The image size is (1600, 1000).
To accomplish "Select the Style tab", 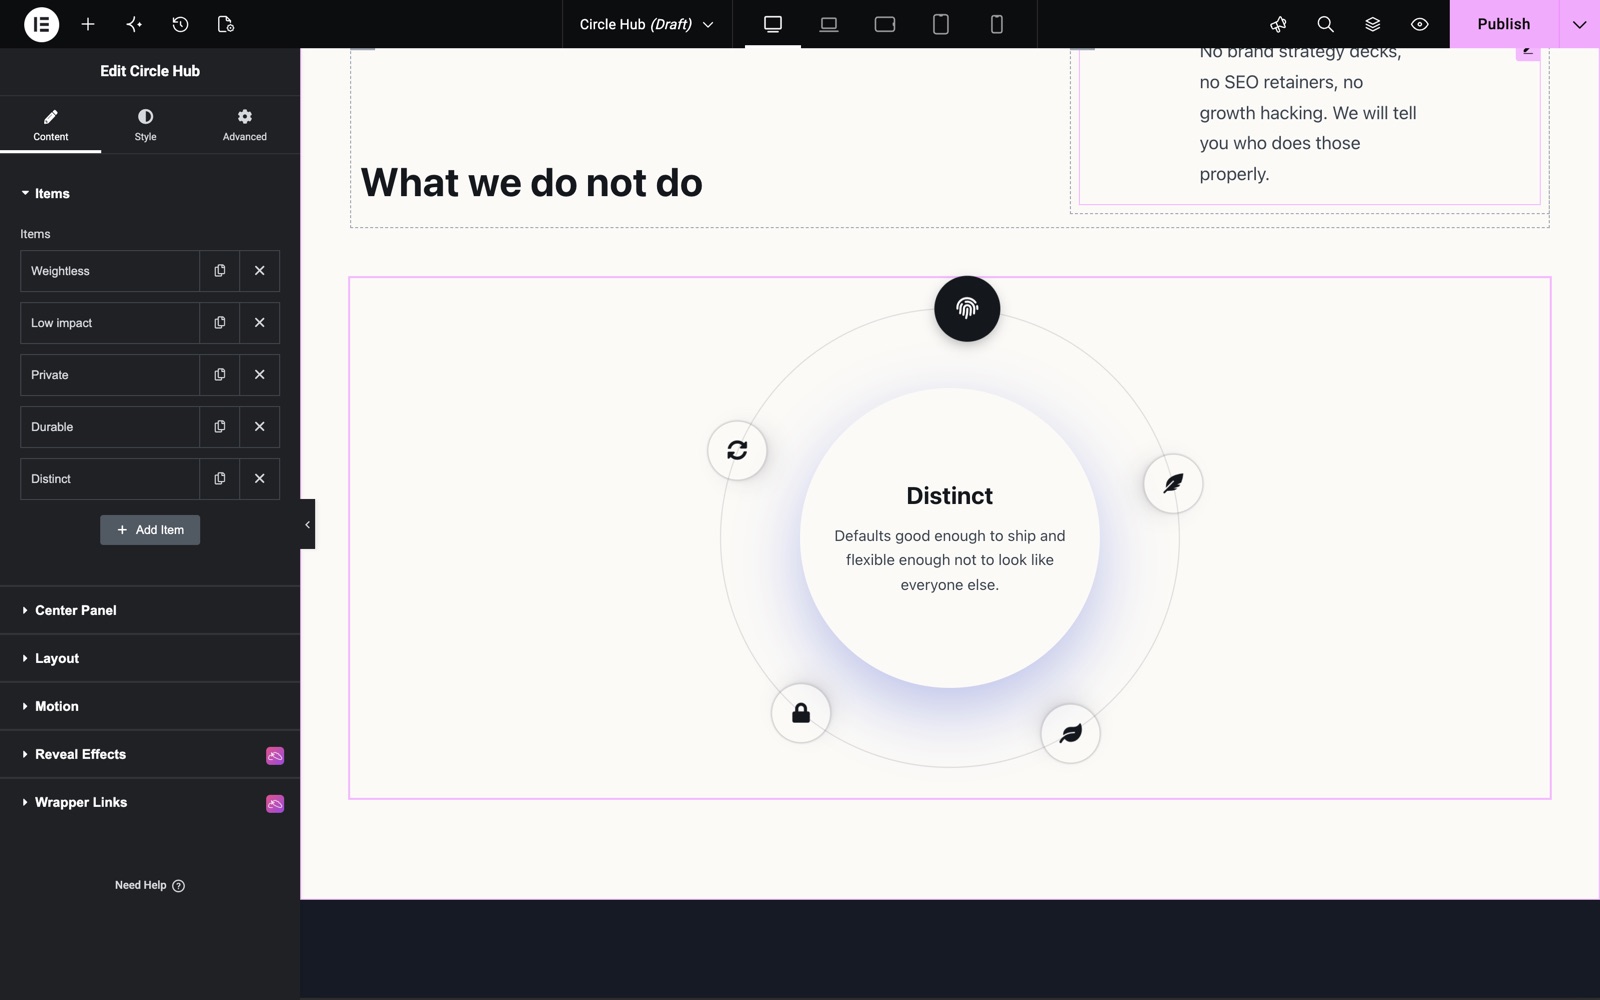I will tap(146, 125).
